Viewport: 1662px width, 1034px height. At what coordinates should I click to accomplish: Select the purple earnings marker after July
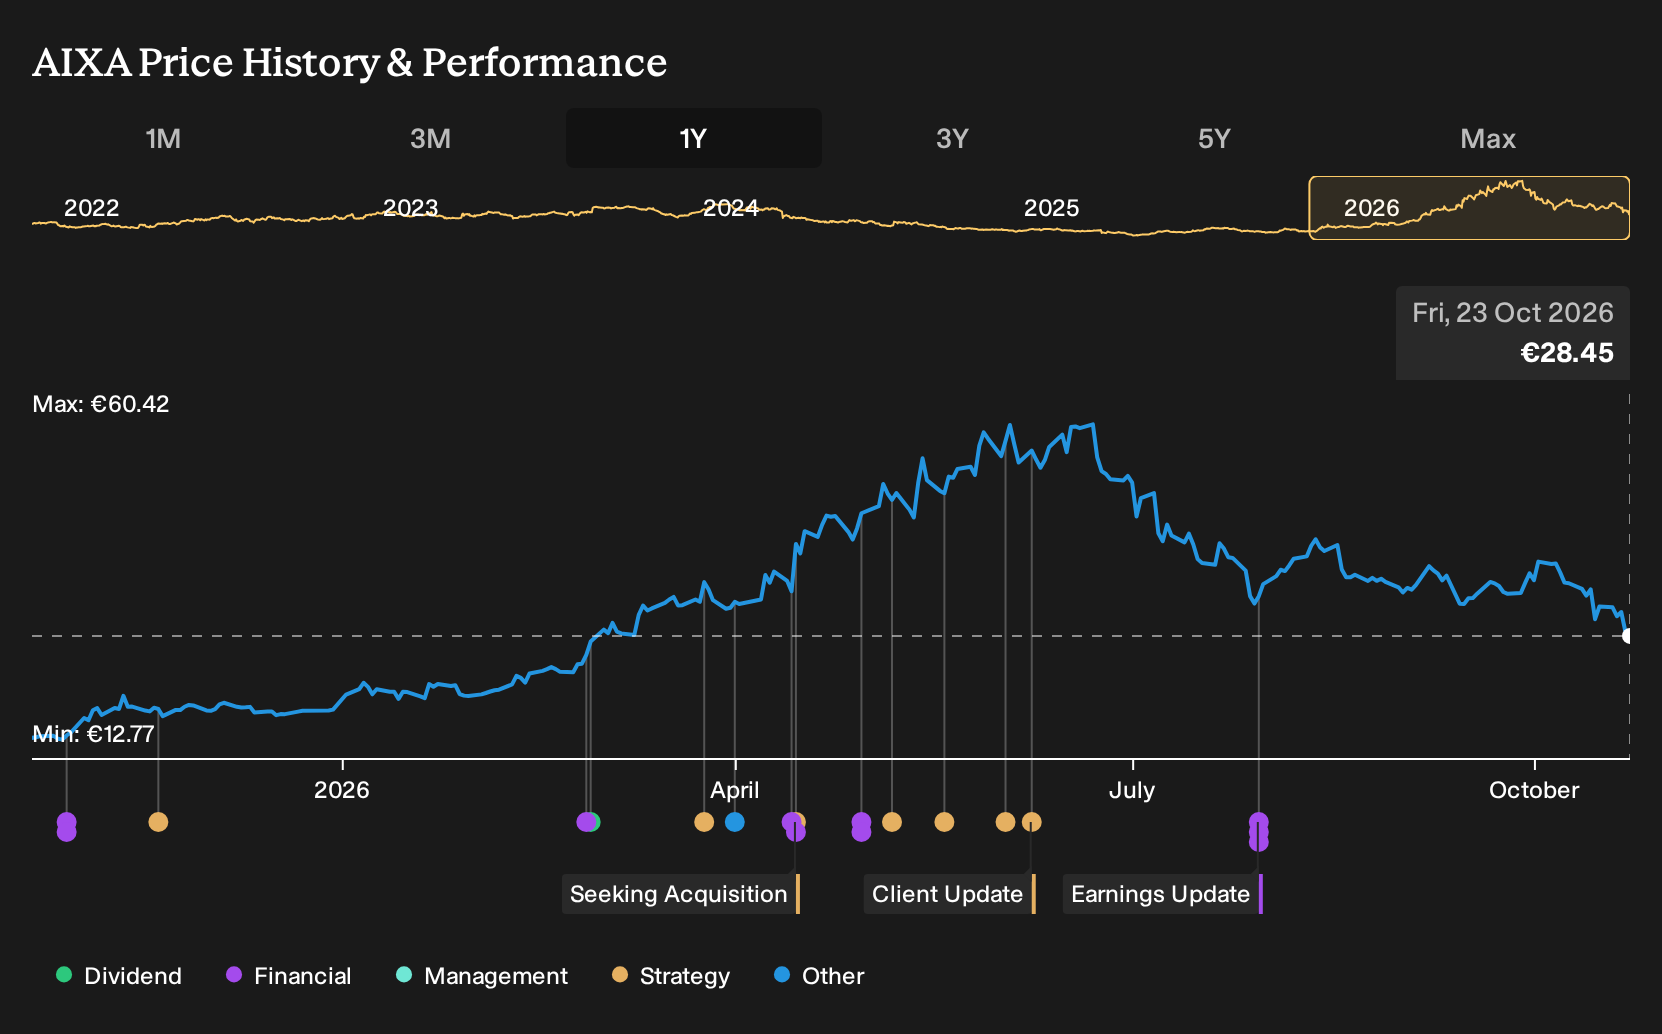1259,832
